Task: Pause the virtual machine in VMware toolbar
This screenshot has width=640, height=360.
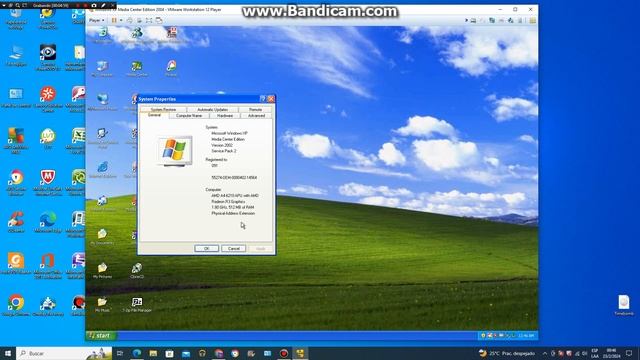Action: coord(114,20)
